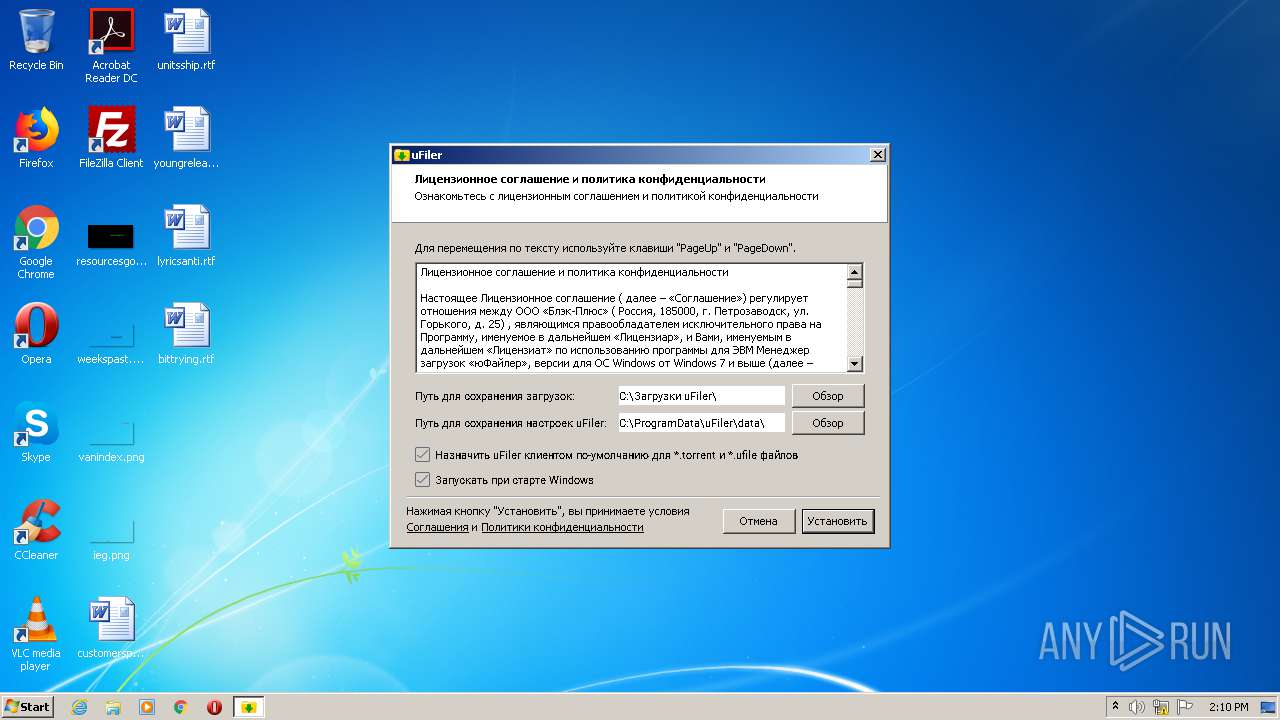
Task: Open the FileZilla Client shortcut
Action: click(x=111, y=138)
